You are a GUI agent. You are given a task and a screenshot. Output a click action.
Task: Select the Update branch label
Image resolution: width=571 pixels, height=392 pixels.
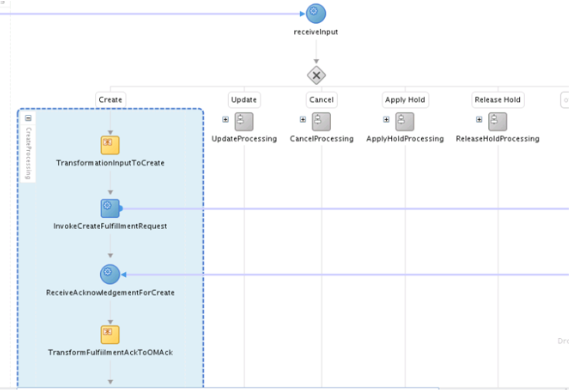click(x=244, y=100)
